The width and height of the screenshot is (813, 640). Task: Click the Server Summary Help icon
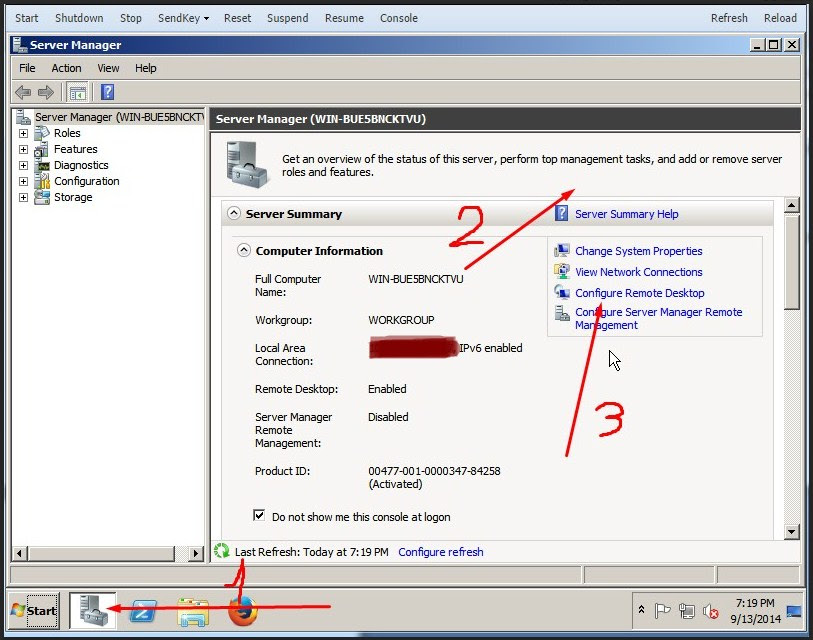pyautogui.click(x=561, y=213)
